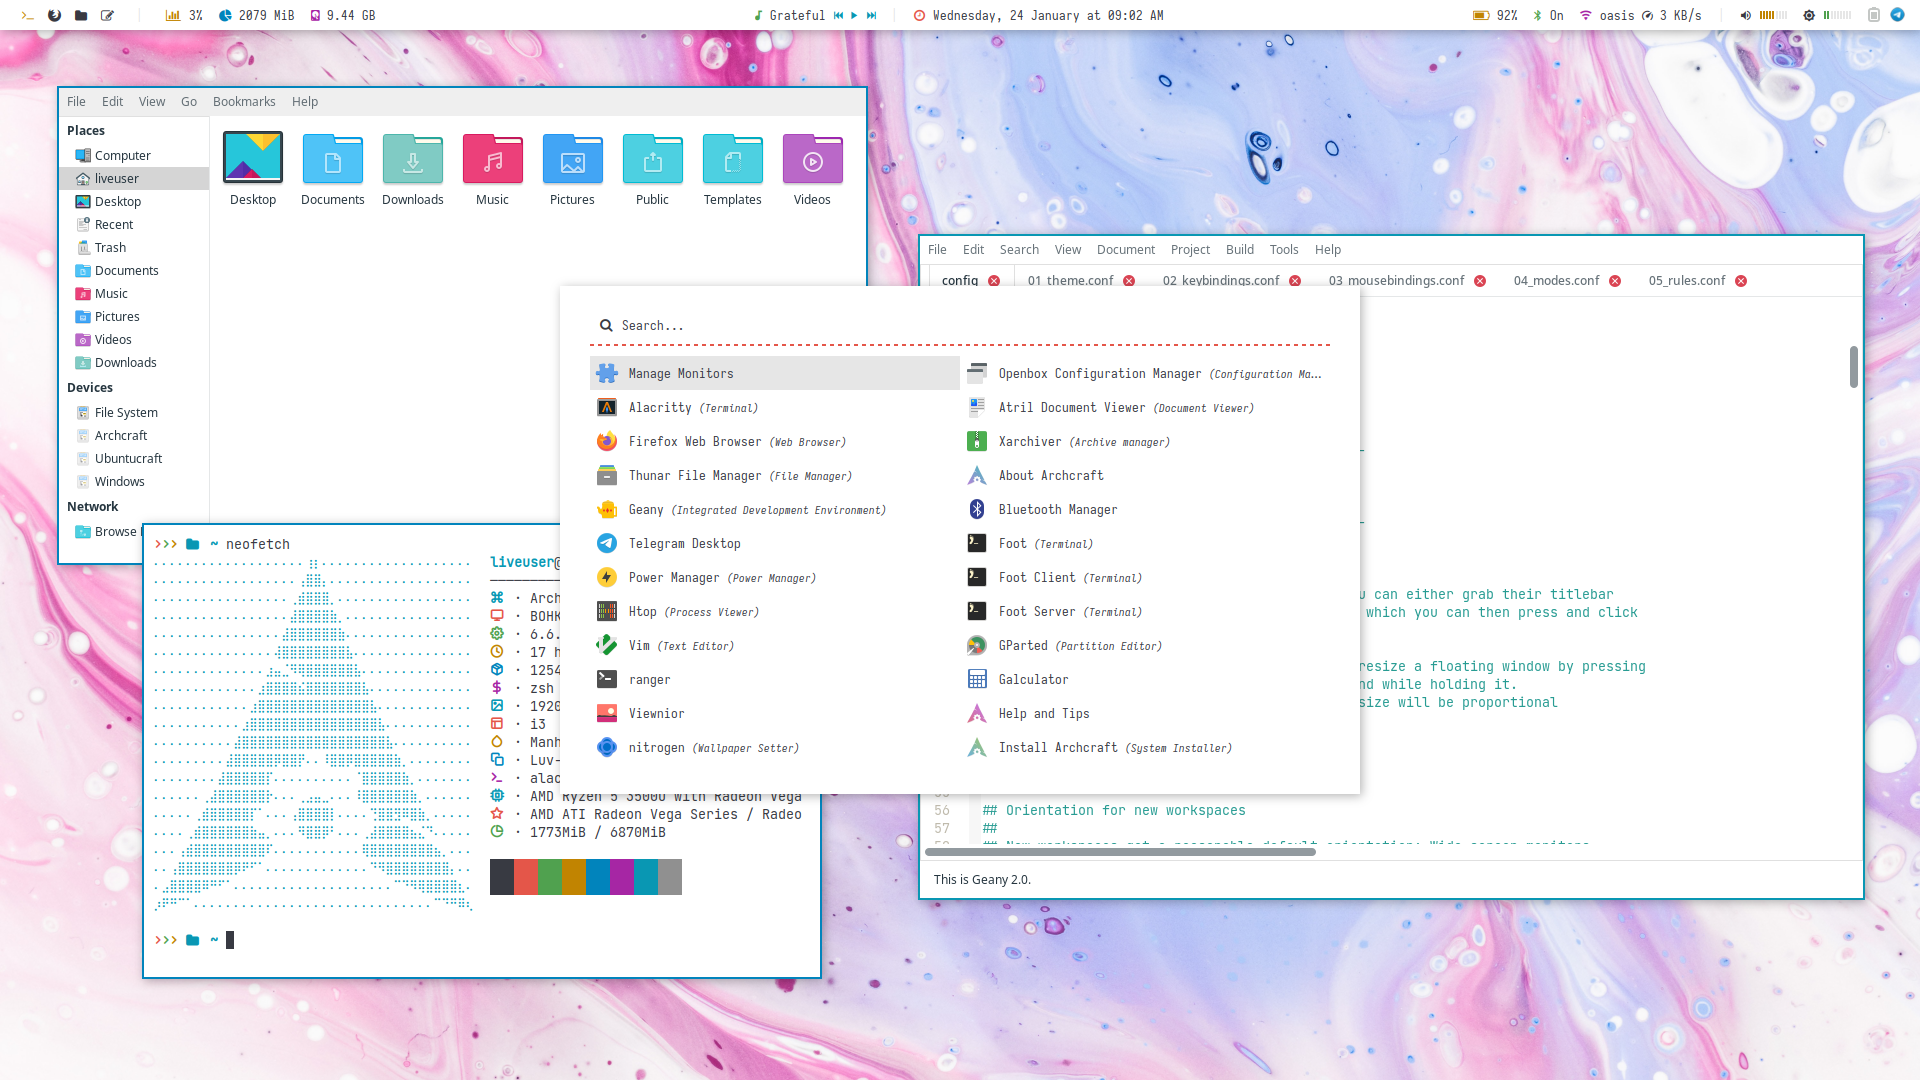Open Telegram Desktop entry in launcher
Screen dimensions: 1920x1080
point(684,543)
